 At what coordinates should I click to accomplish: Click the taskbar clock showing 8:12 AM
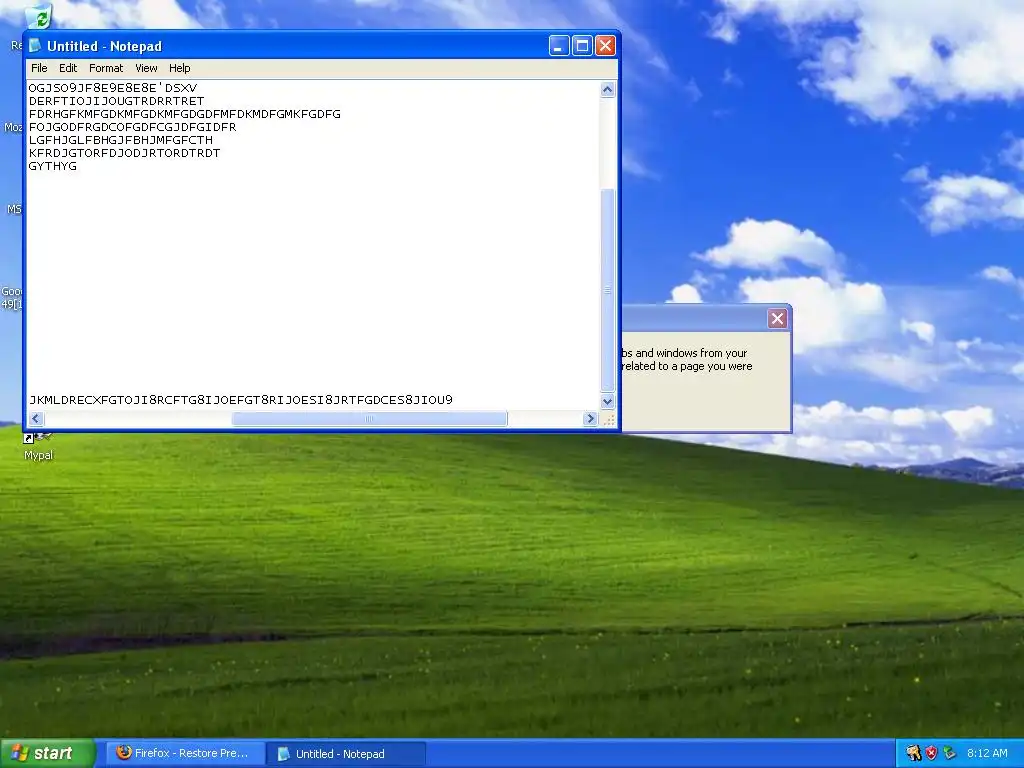[987, 754]
